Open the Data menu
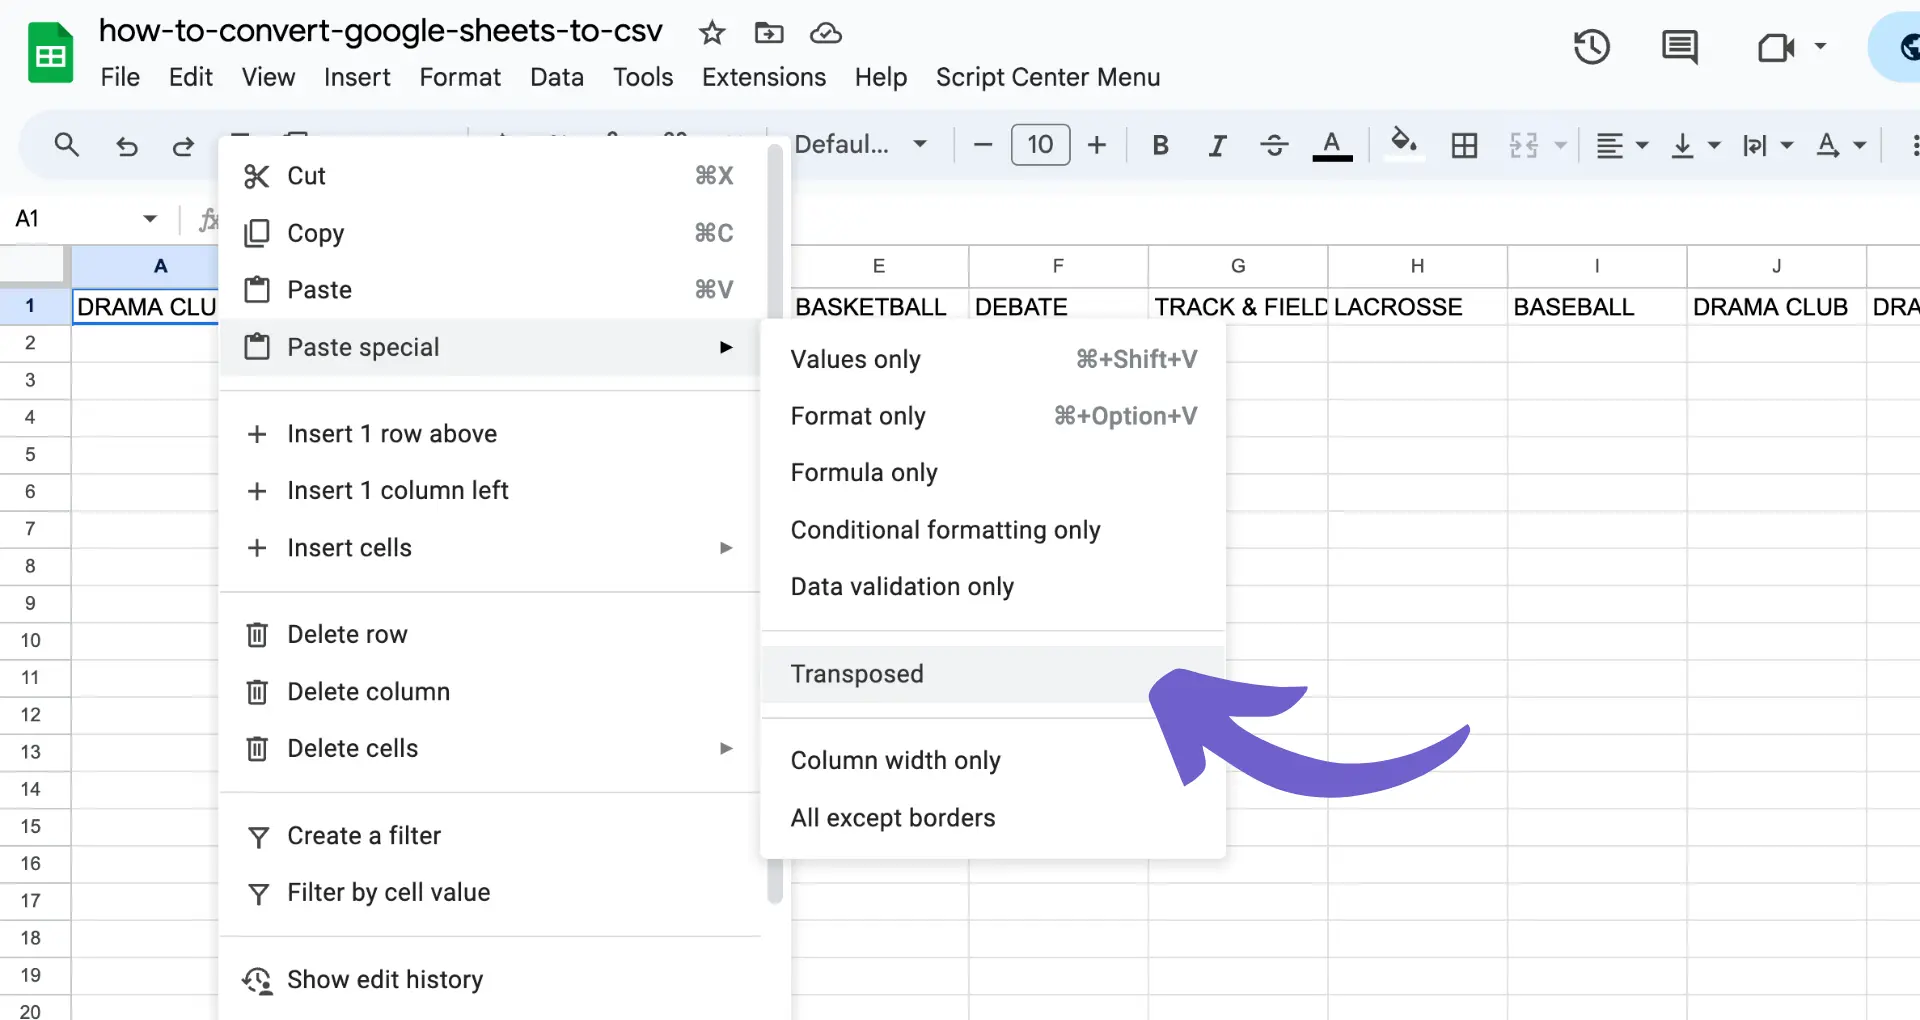 click(x=557, y=77)
